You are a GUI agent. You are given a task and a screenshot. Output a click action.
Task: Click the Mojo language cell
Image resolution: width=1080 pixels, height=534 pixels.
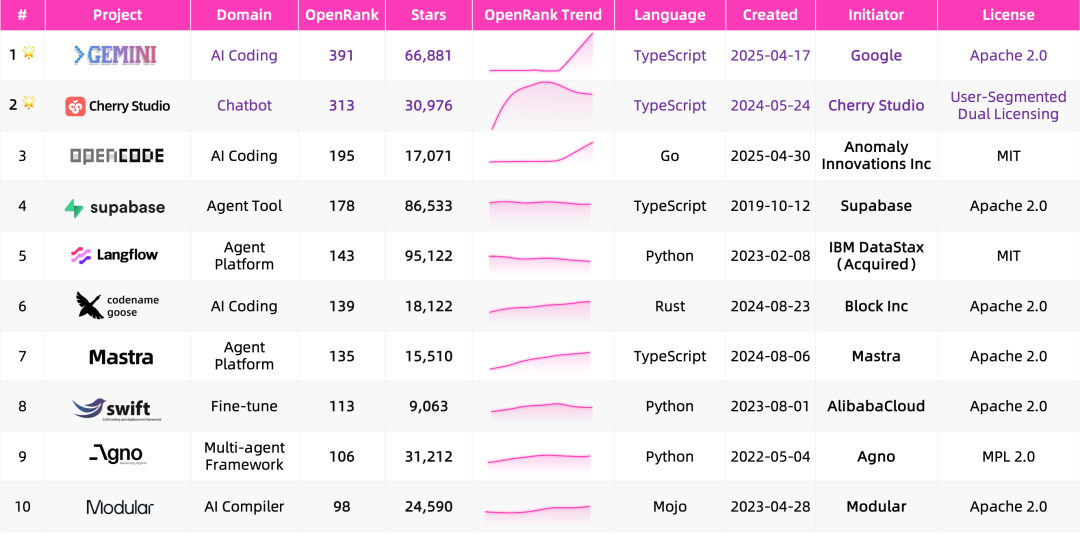pyautogui.click(x=670, y=506)
